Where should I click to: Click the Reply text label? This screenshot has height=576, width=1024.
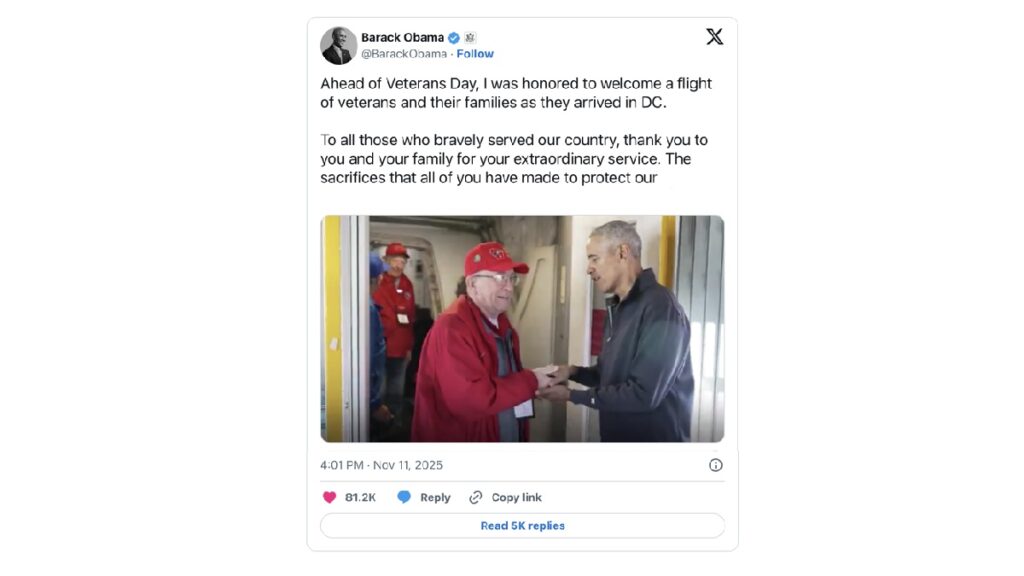[435, 498]
